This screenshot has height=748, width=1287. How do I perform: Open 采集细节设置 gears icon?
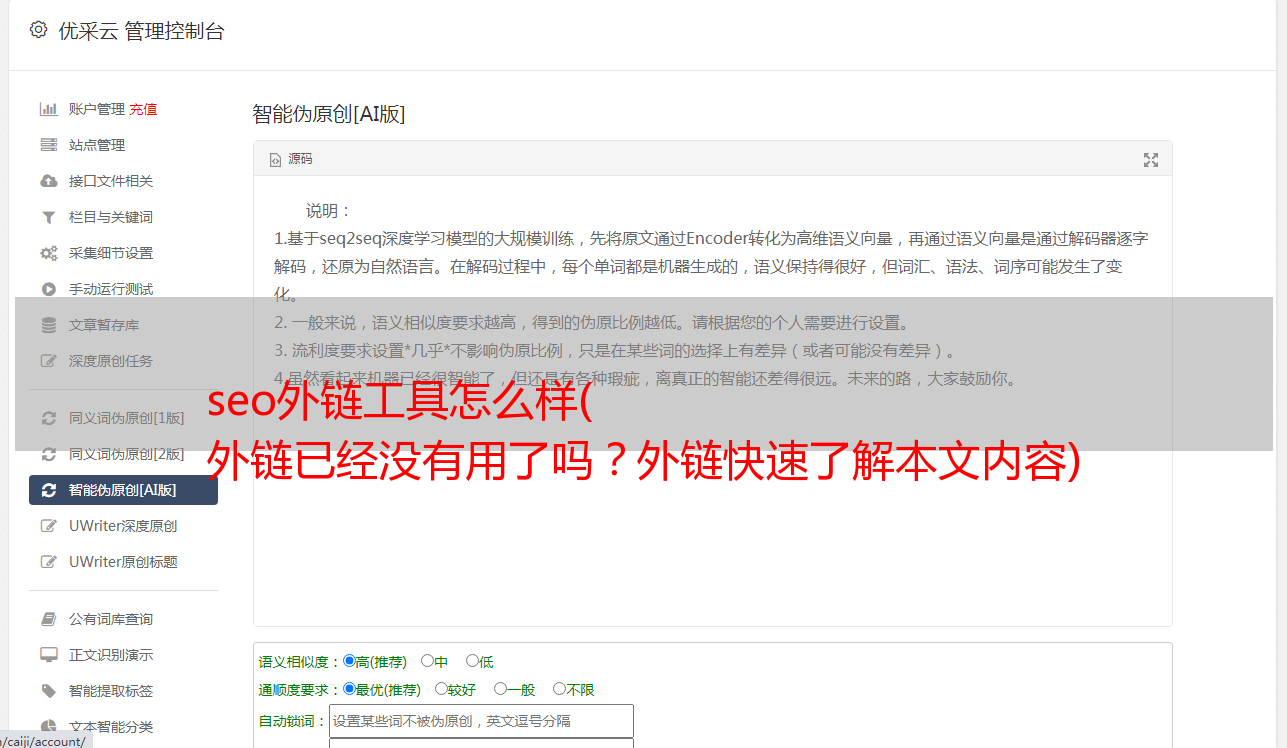pyautogui.click(x=48, y=253)
